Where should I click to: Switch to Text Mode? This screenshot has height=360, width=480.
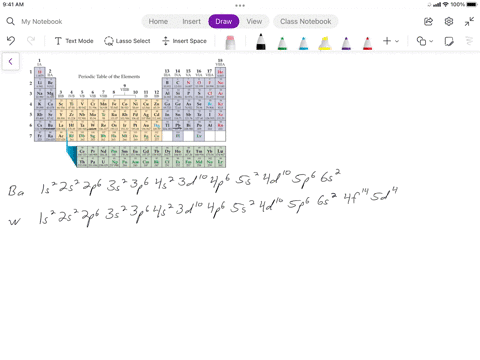[74, 41]
